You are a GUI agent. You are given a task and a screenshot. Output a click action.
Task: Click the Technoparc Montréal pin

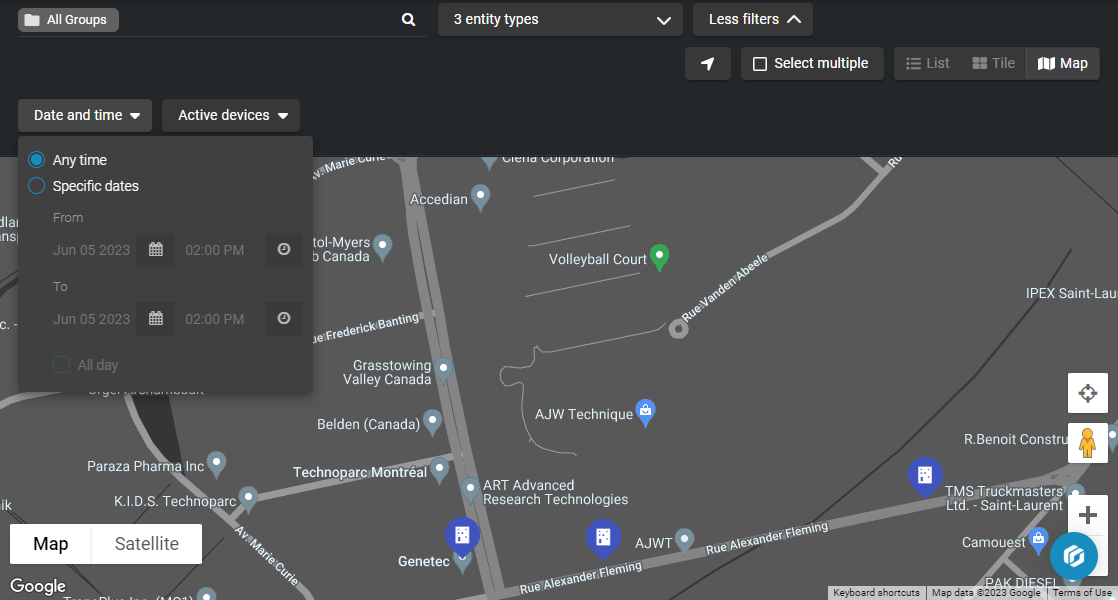pyautogui.click(x=439, y=470)
